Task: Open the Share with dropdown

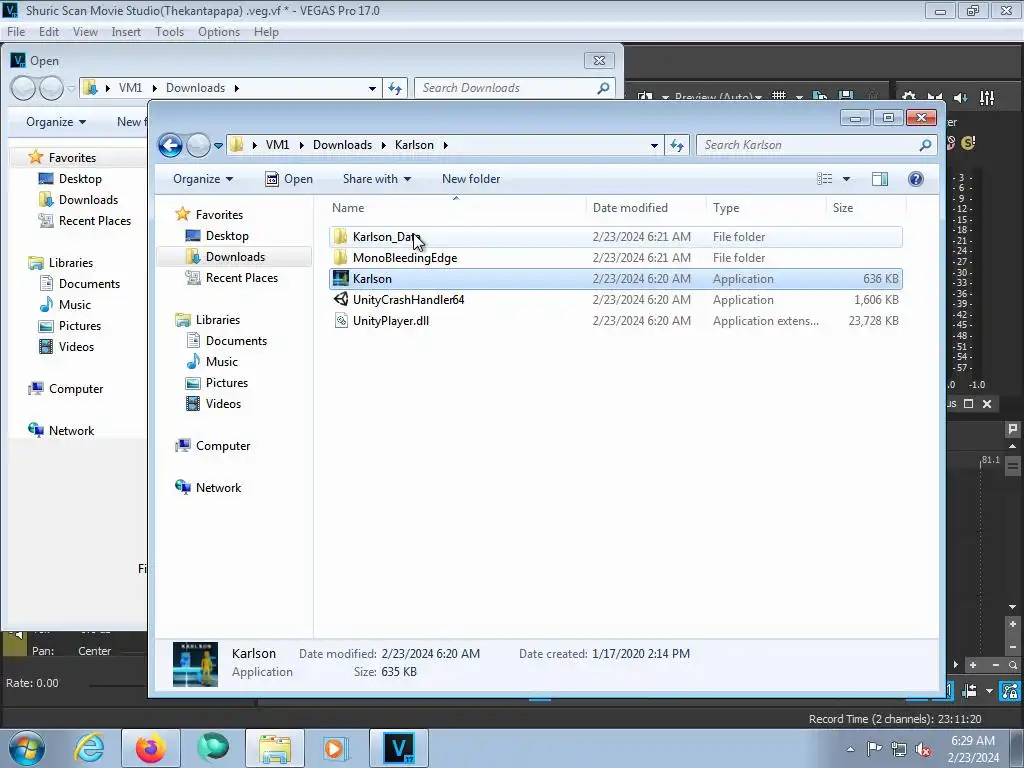Action: (377, 179)
